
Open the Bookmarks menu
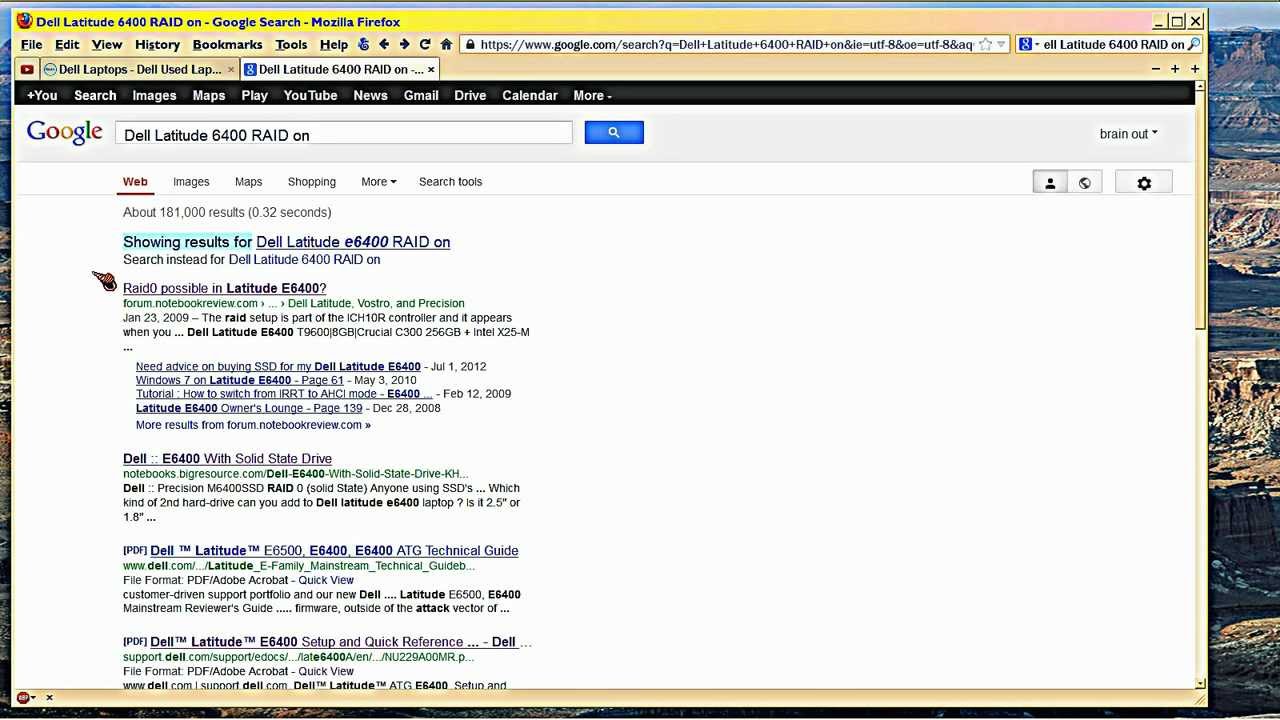click(x=227, y=44)
